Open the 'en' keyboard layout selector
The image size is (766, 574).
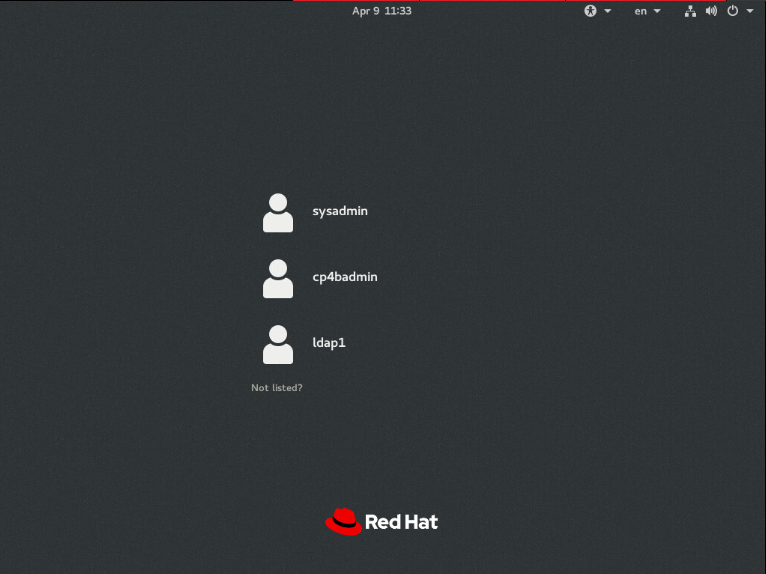[x=640, y=11]
